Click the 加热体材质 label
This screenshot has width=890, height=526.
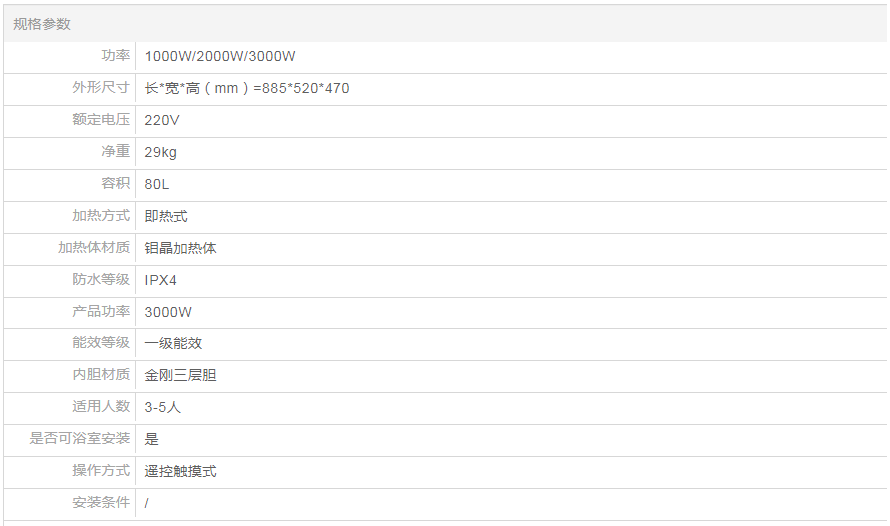[x=94, y=248]
